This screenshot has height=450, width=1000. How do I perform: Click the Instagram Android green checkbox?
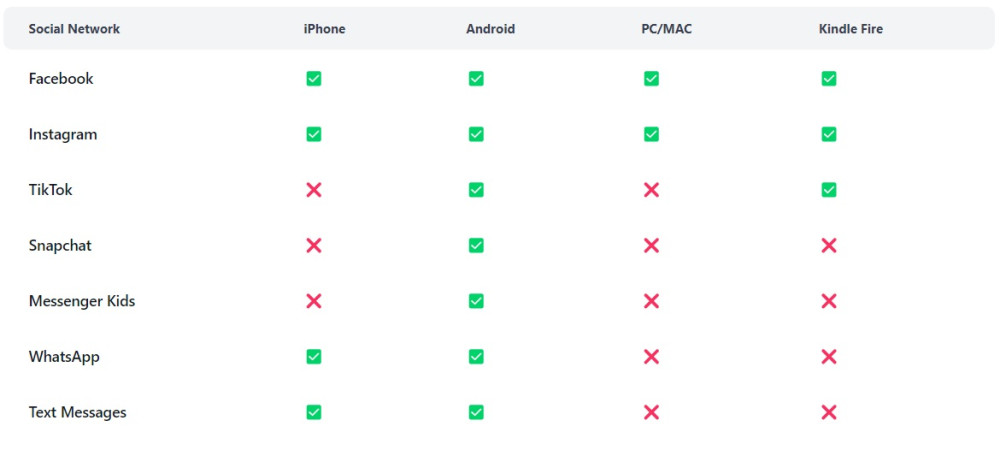tap(476, 134)
